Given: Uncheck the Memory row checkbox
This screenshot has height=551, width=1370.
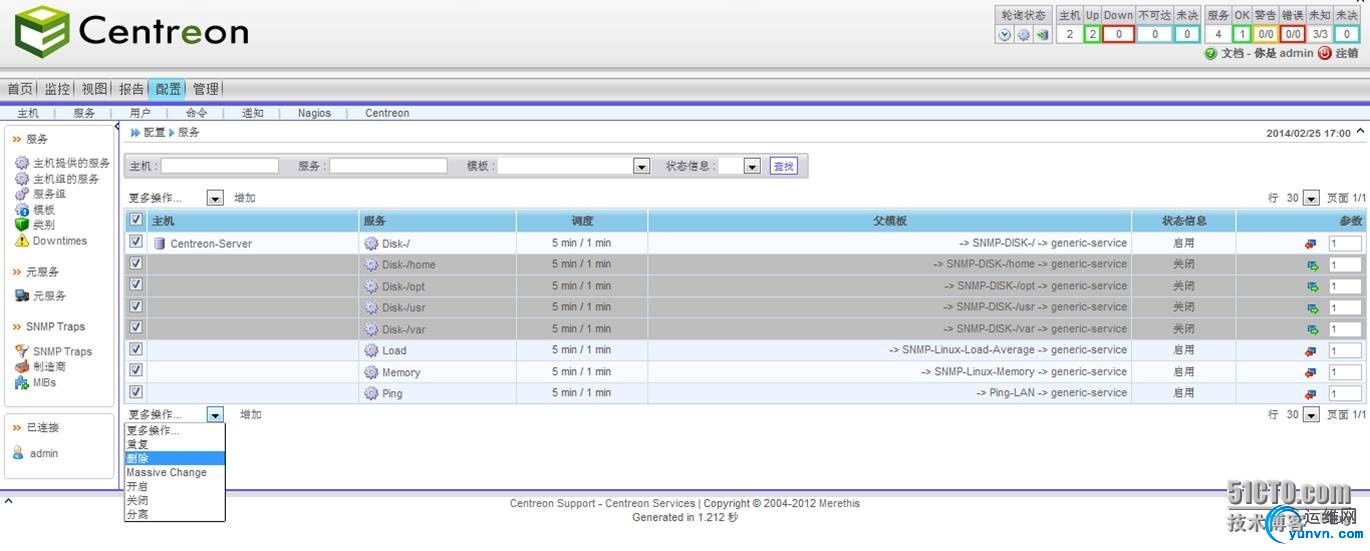Looking at the screenshot, I should click(136, 371).
